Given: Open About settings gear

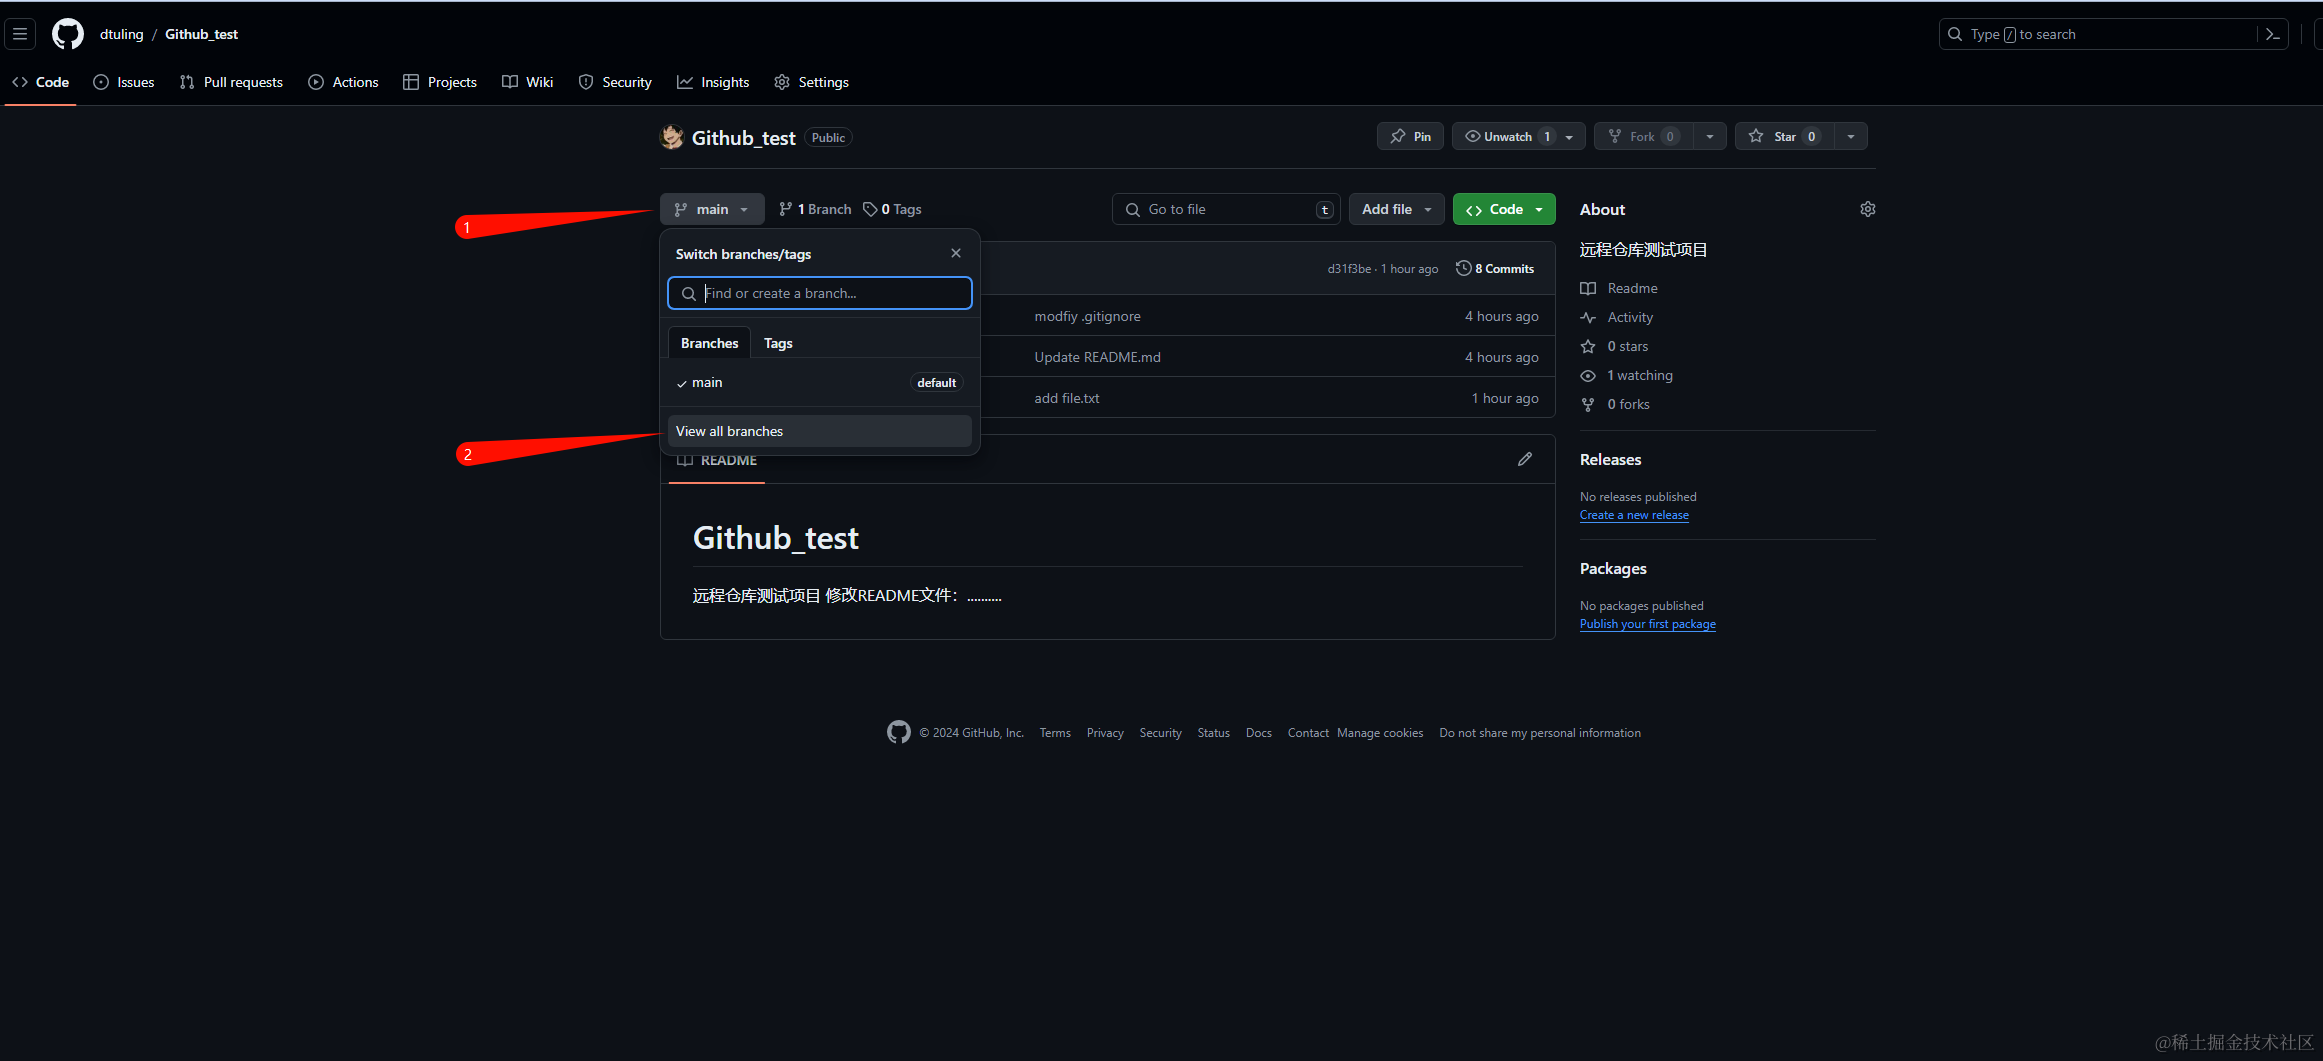Looking at the screenshot, I should (1867, 209).
